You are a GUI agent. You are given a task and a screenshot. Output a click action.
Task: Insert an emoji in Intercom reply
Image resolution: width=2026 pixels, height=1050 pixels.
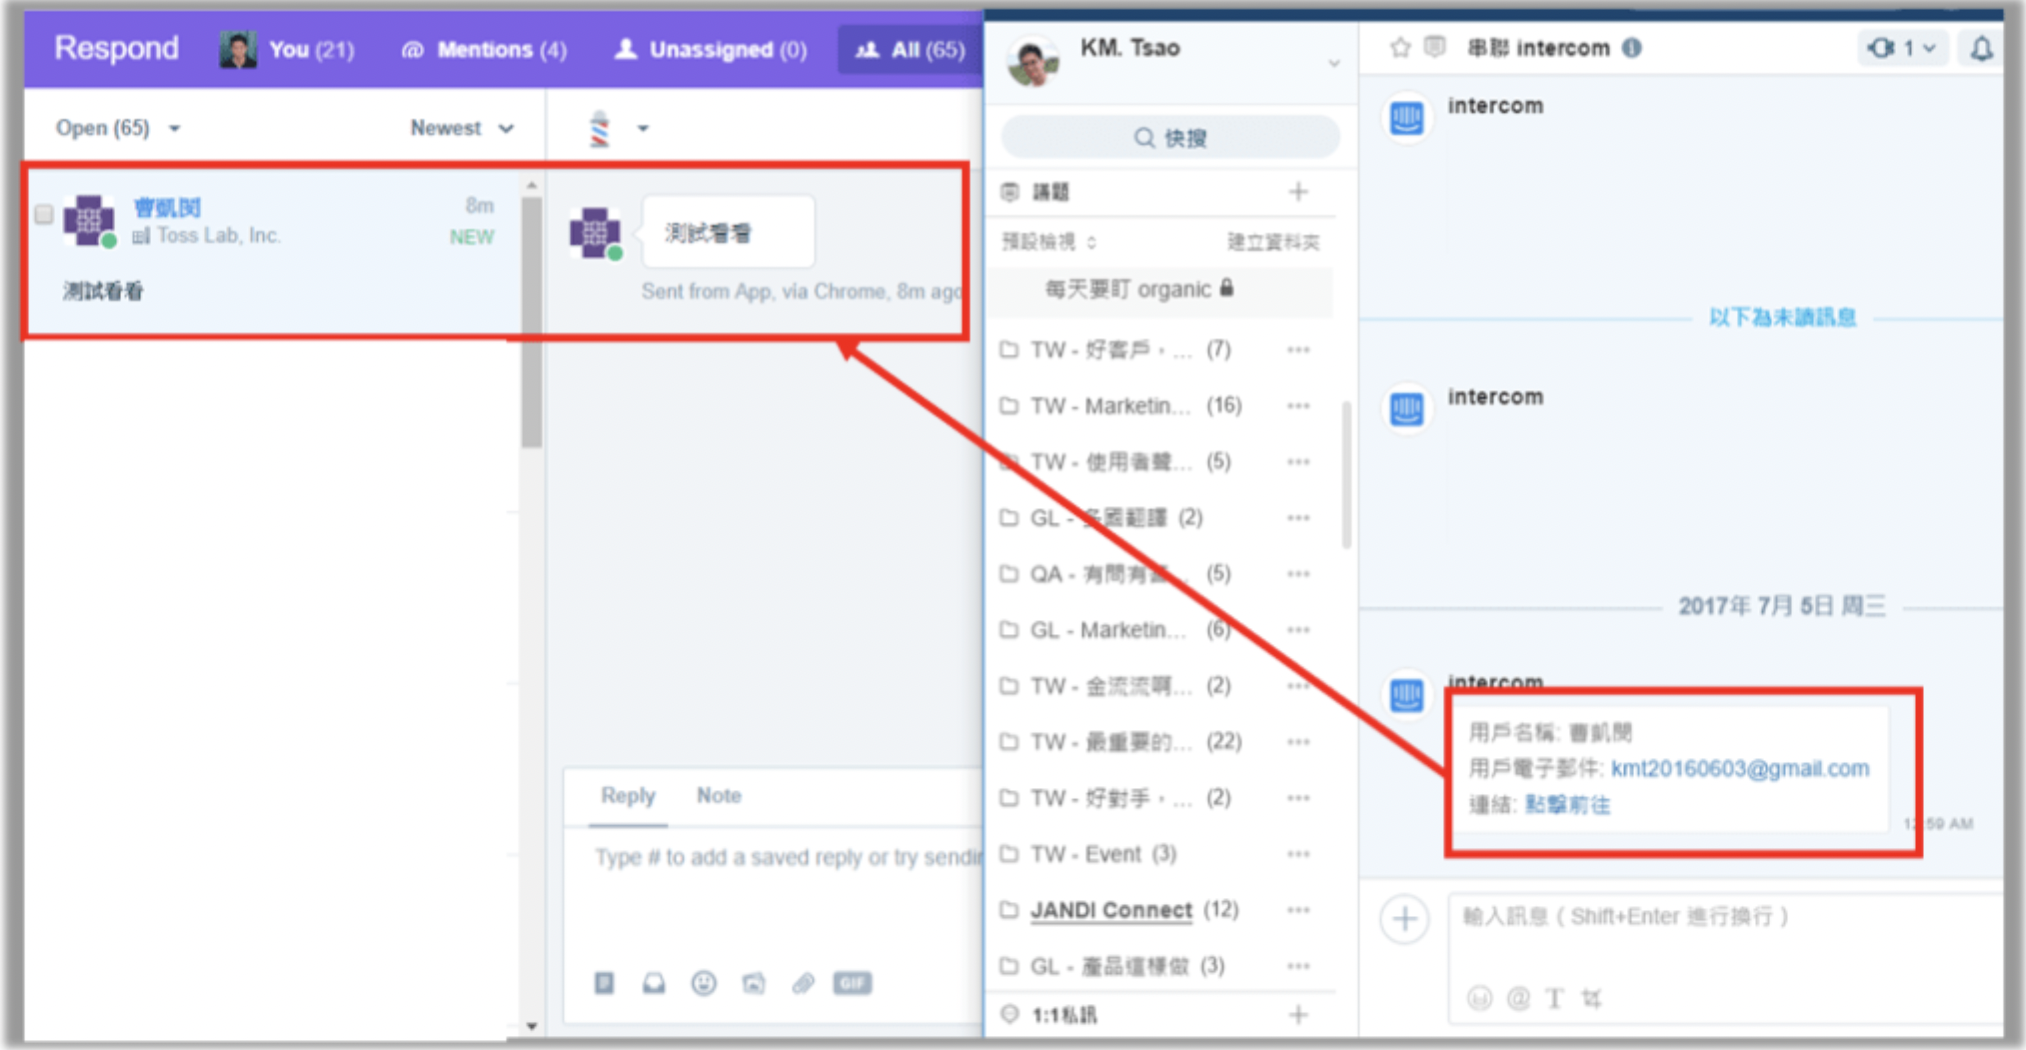pyautogui.click(x=704, y=983)
